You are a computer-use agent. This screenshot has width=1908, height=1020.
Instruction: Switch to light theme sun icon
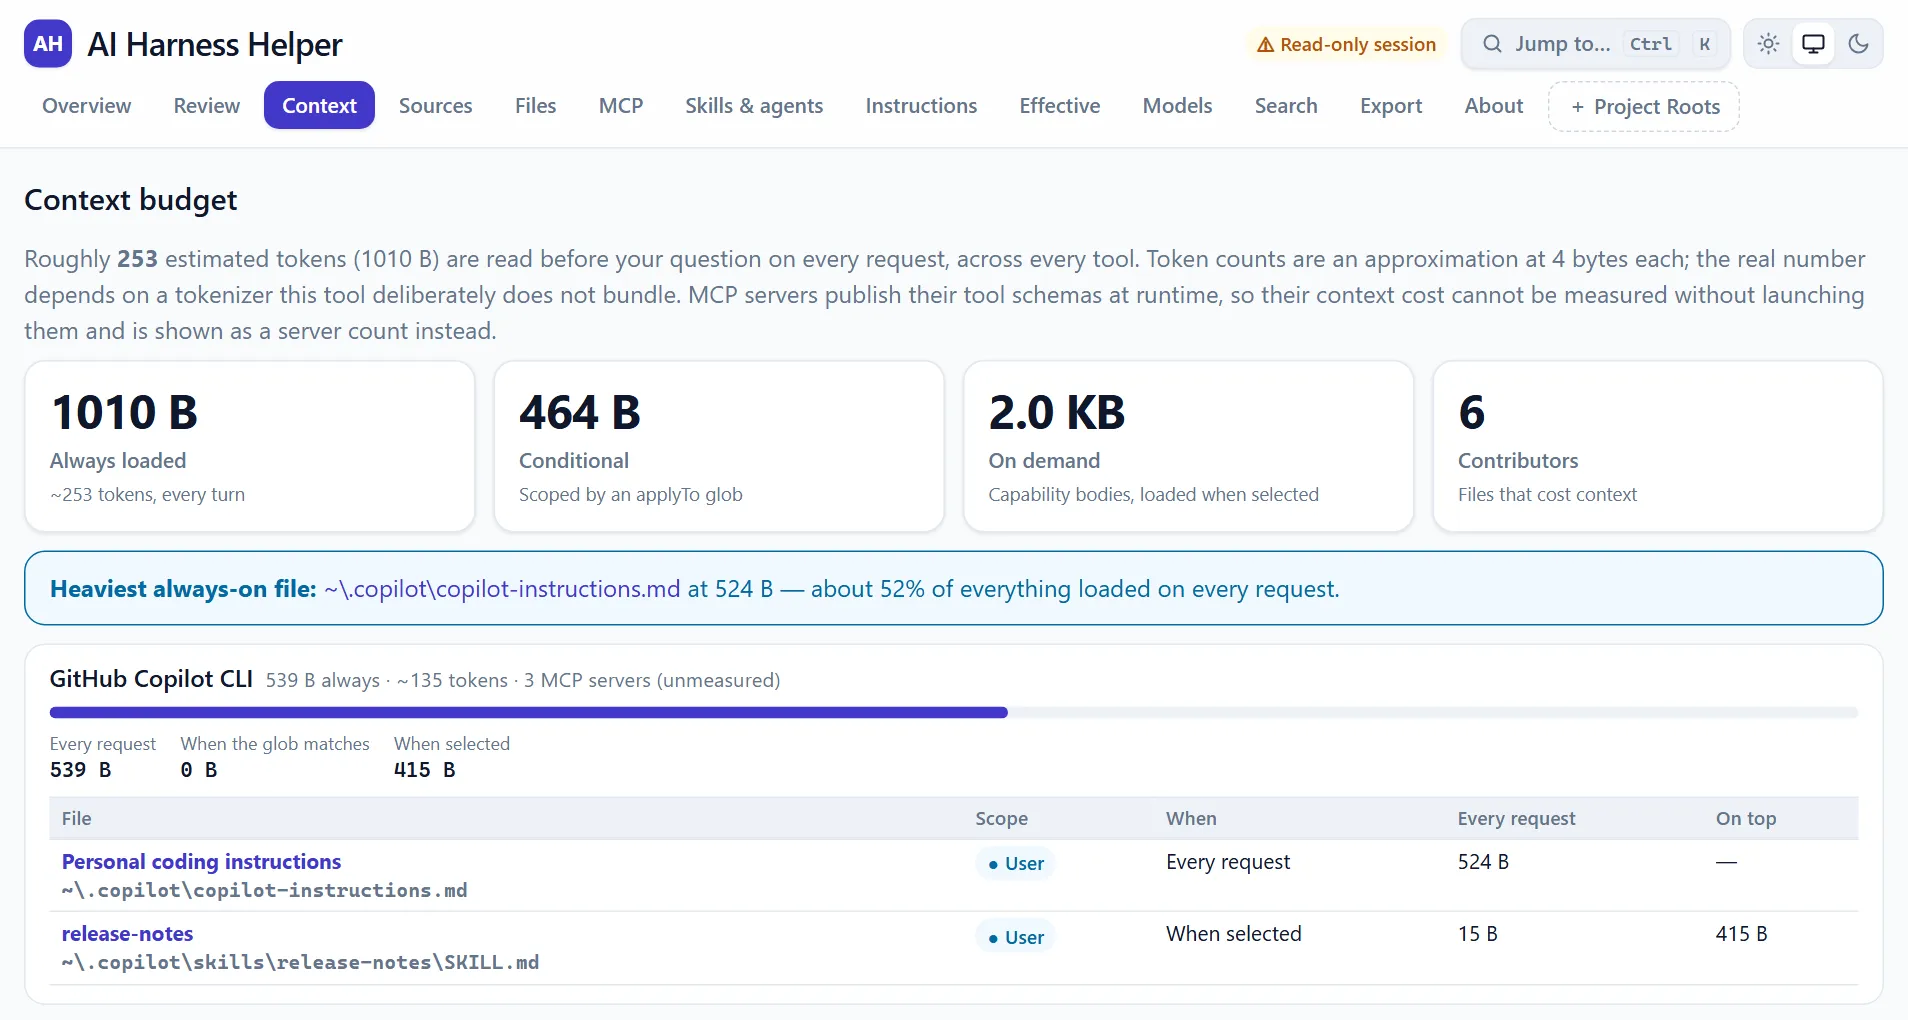coord(1768,44)
